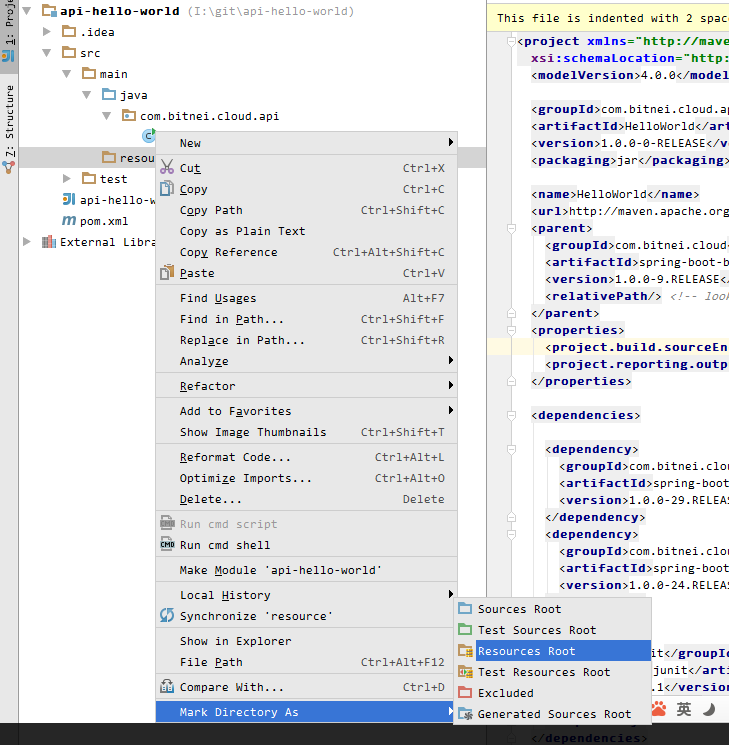Fold the dependencies tag in editor gutter
Screen dimensions: 729x745
(511, 415)
